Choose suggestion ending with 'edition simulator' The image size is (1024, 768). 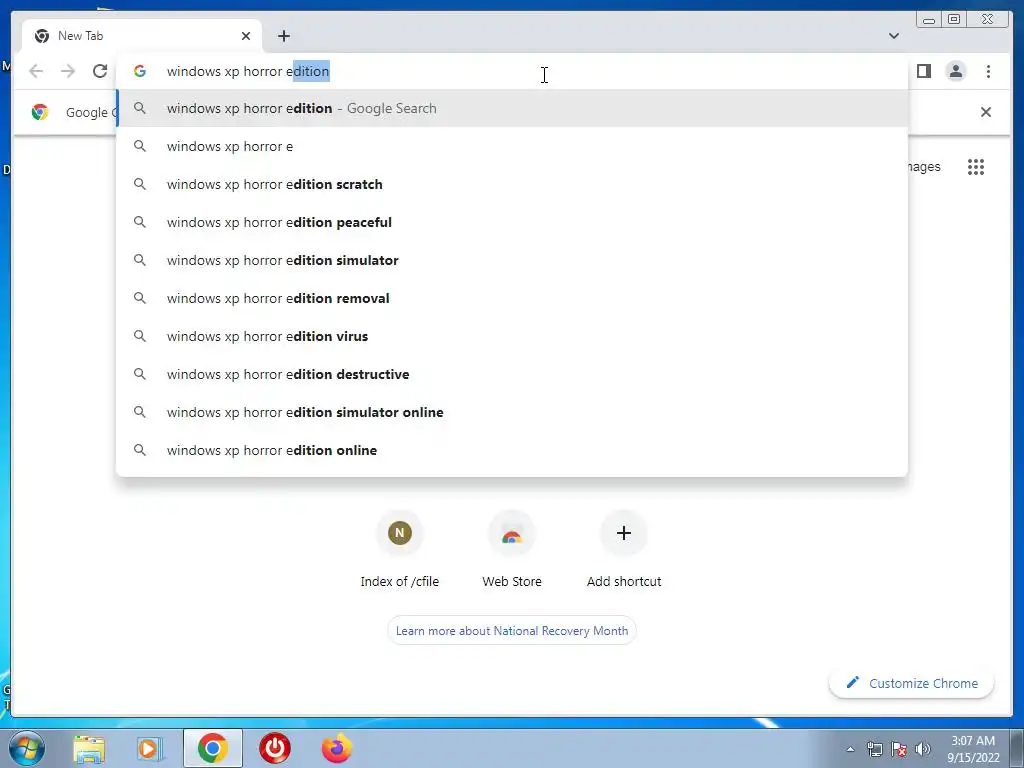[511, 260]
